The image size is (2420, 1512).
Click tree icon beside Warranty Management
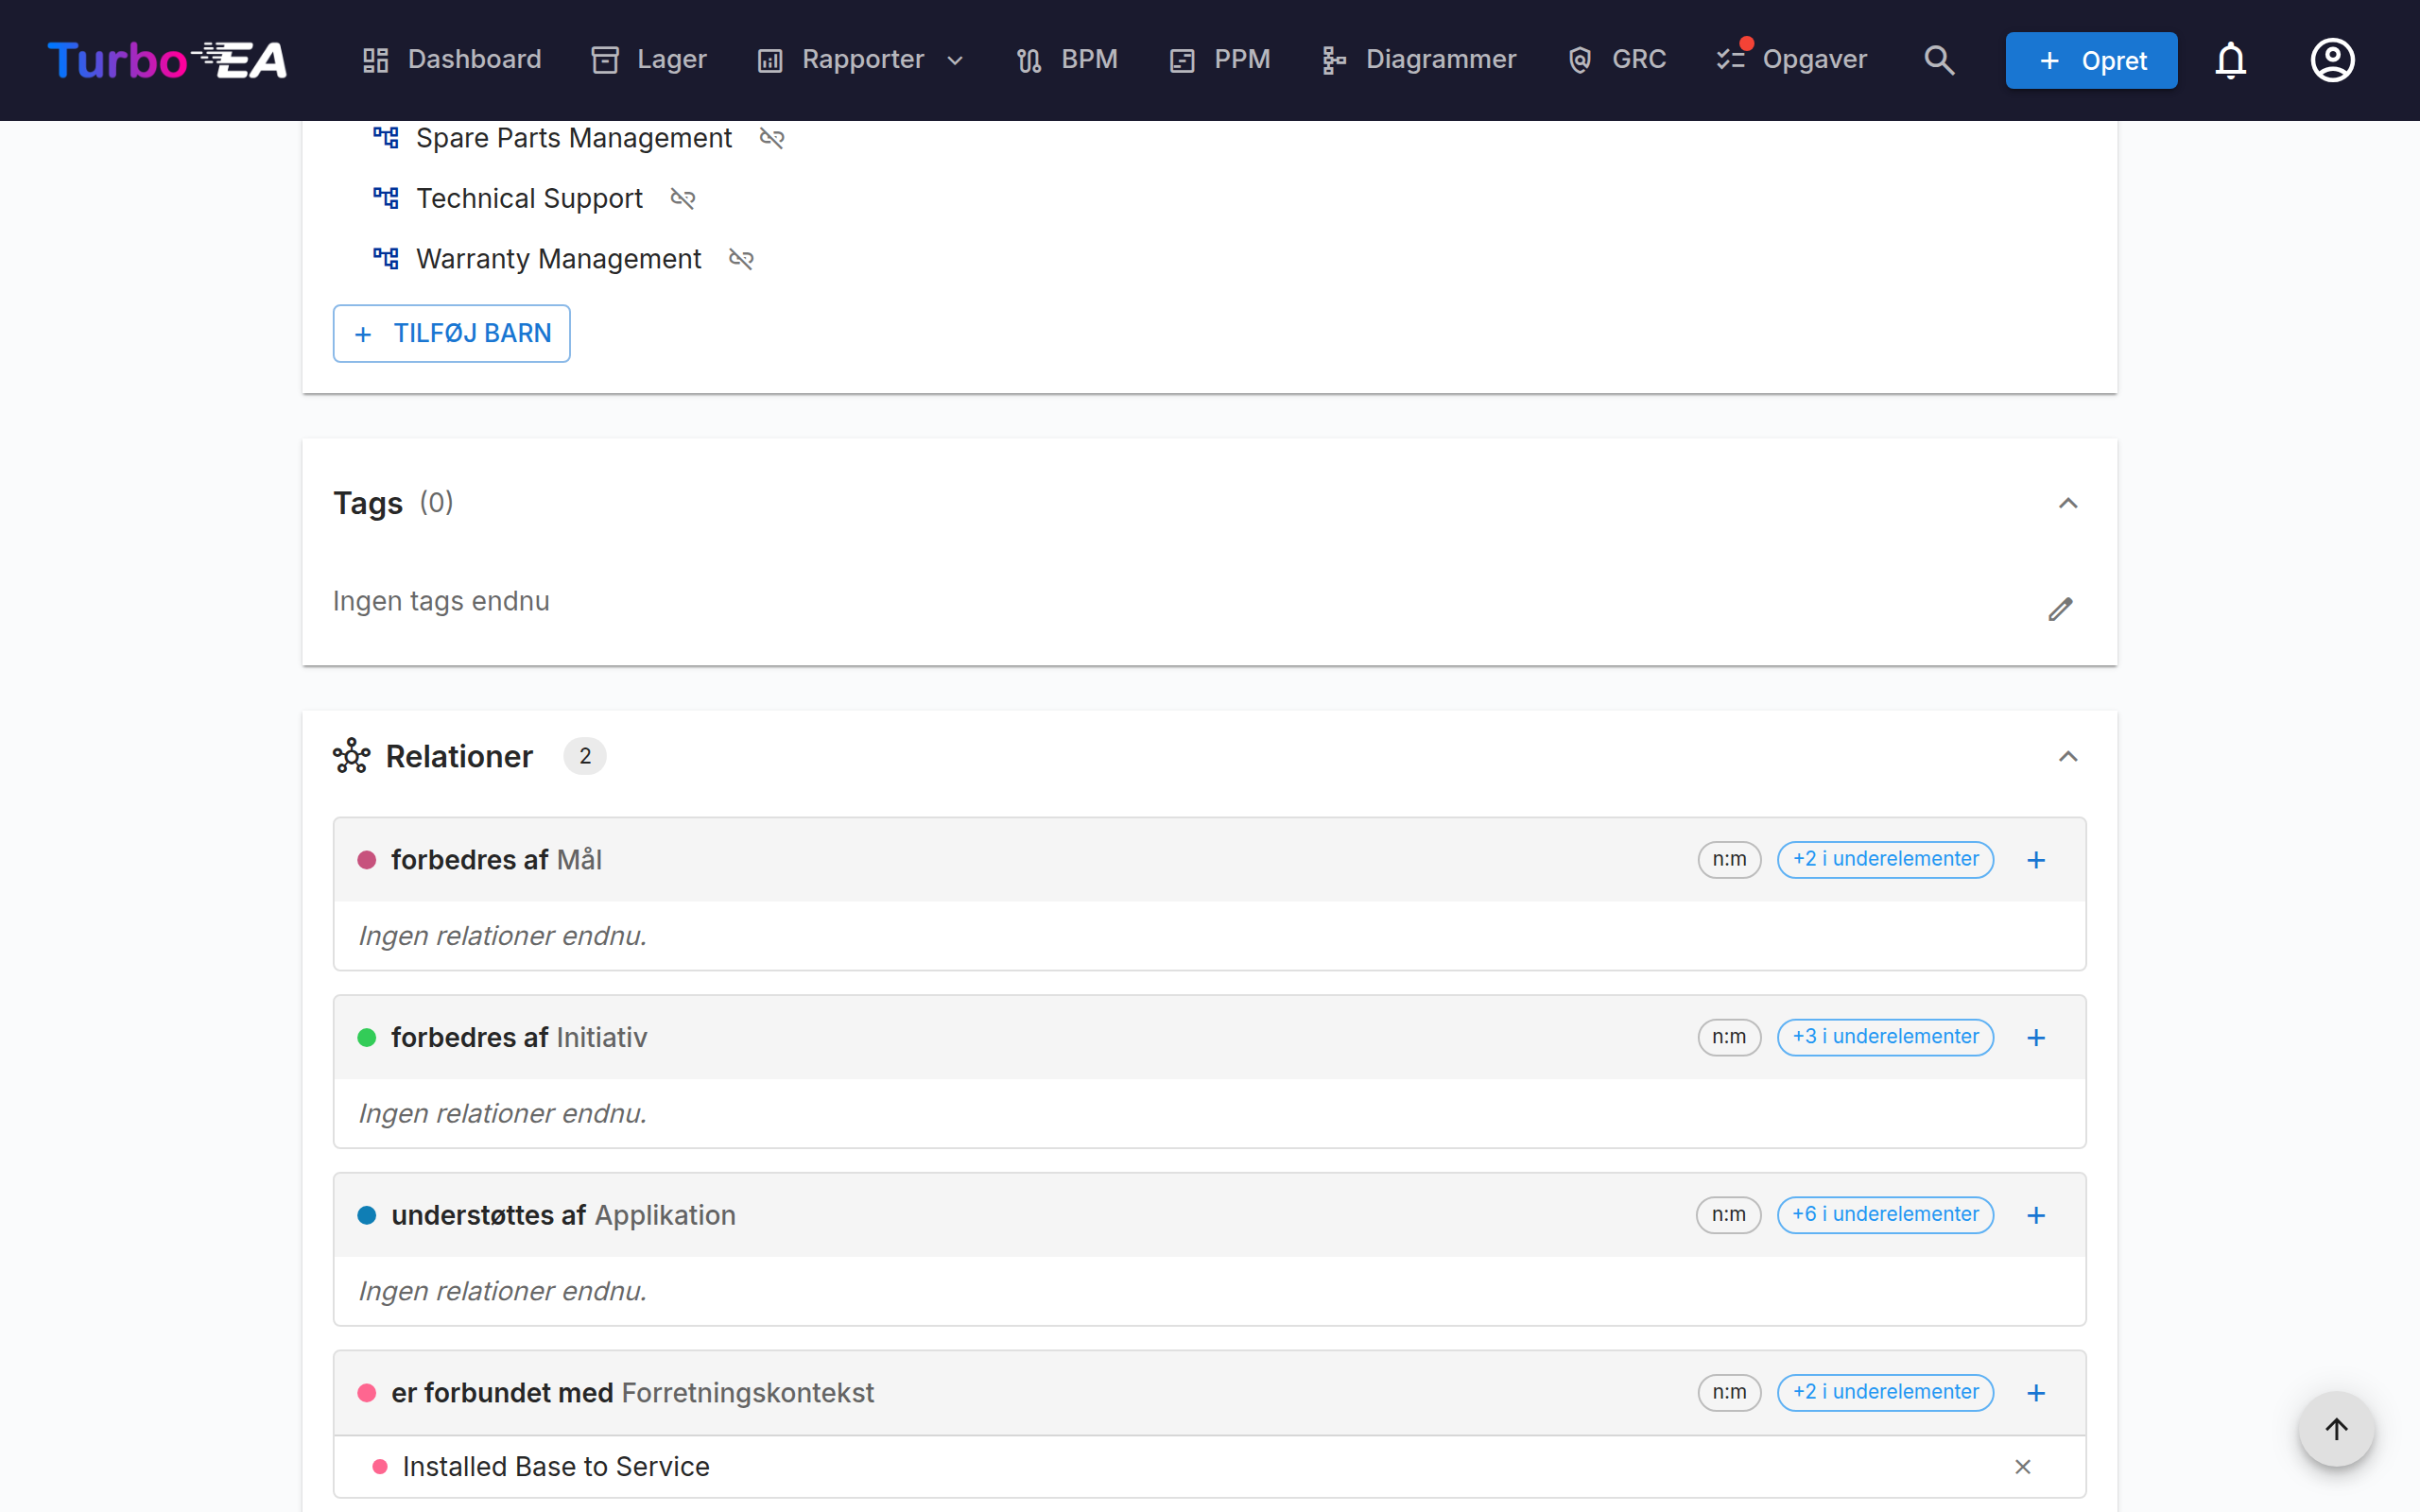(386, 259)
